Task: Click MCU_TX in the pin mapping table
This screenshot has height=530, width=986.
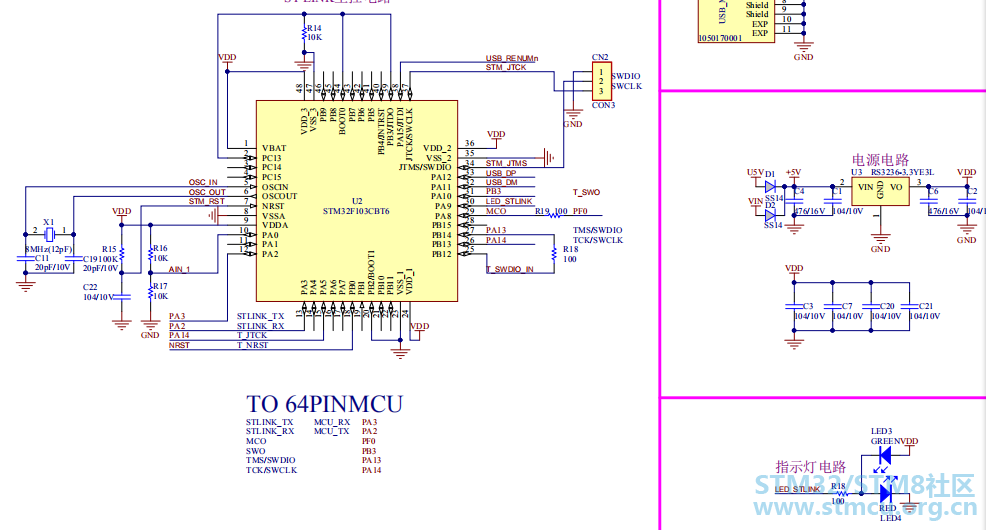Action: [331, 431]
